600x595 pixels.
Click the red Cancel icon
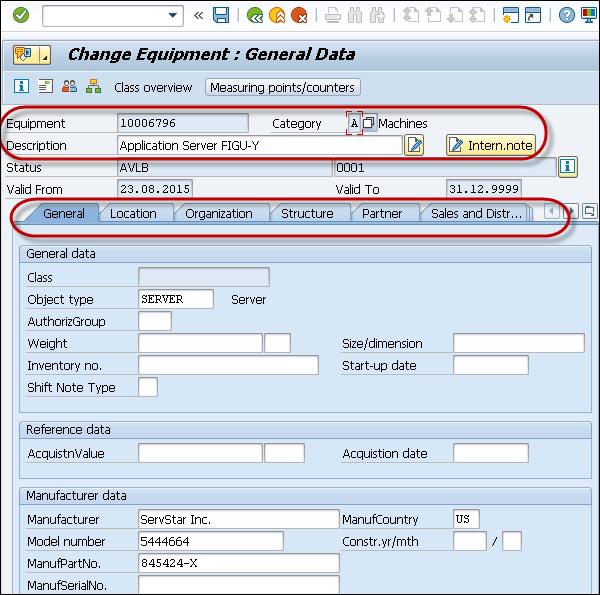point(299,16)
